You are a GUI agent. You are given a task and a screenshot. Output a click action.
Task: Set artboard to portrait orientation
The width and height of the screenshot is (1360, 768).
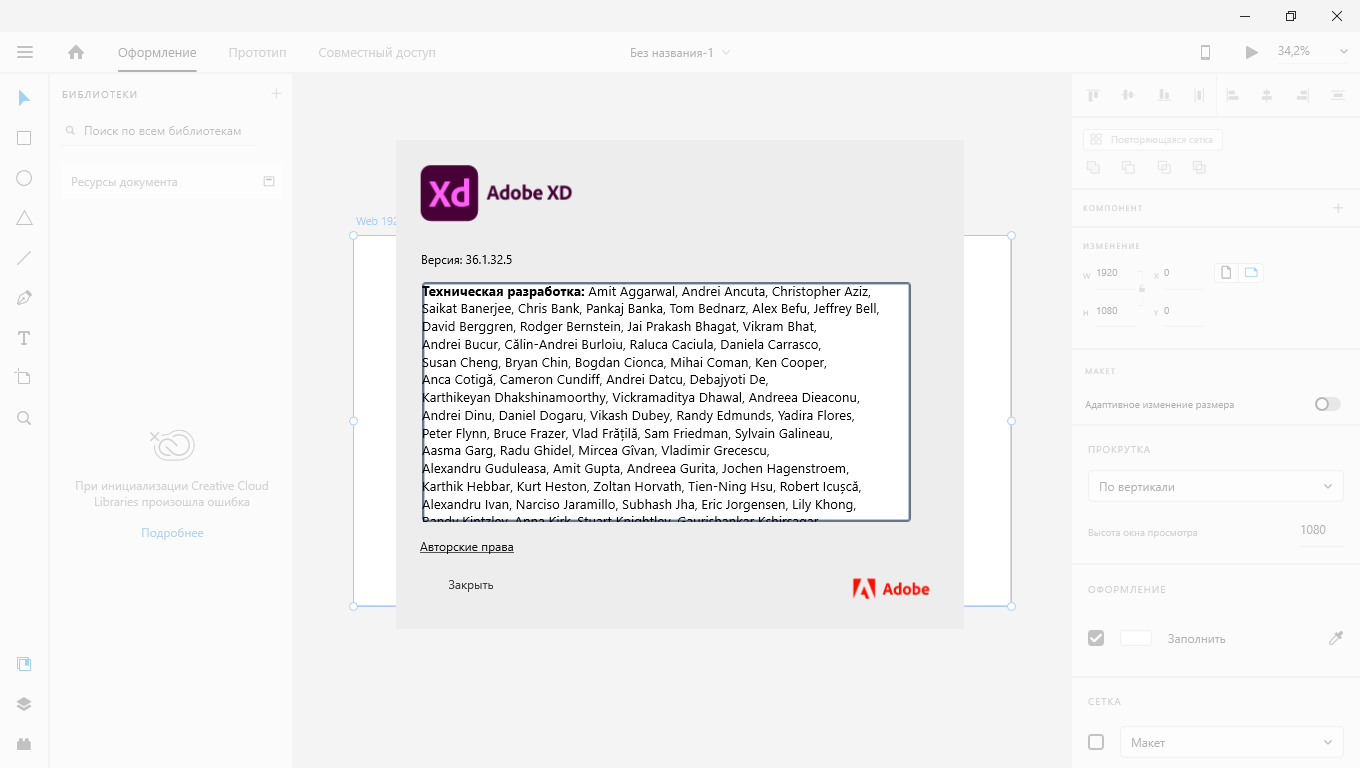pos(1227,273)
